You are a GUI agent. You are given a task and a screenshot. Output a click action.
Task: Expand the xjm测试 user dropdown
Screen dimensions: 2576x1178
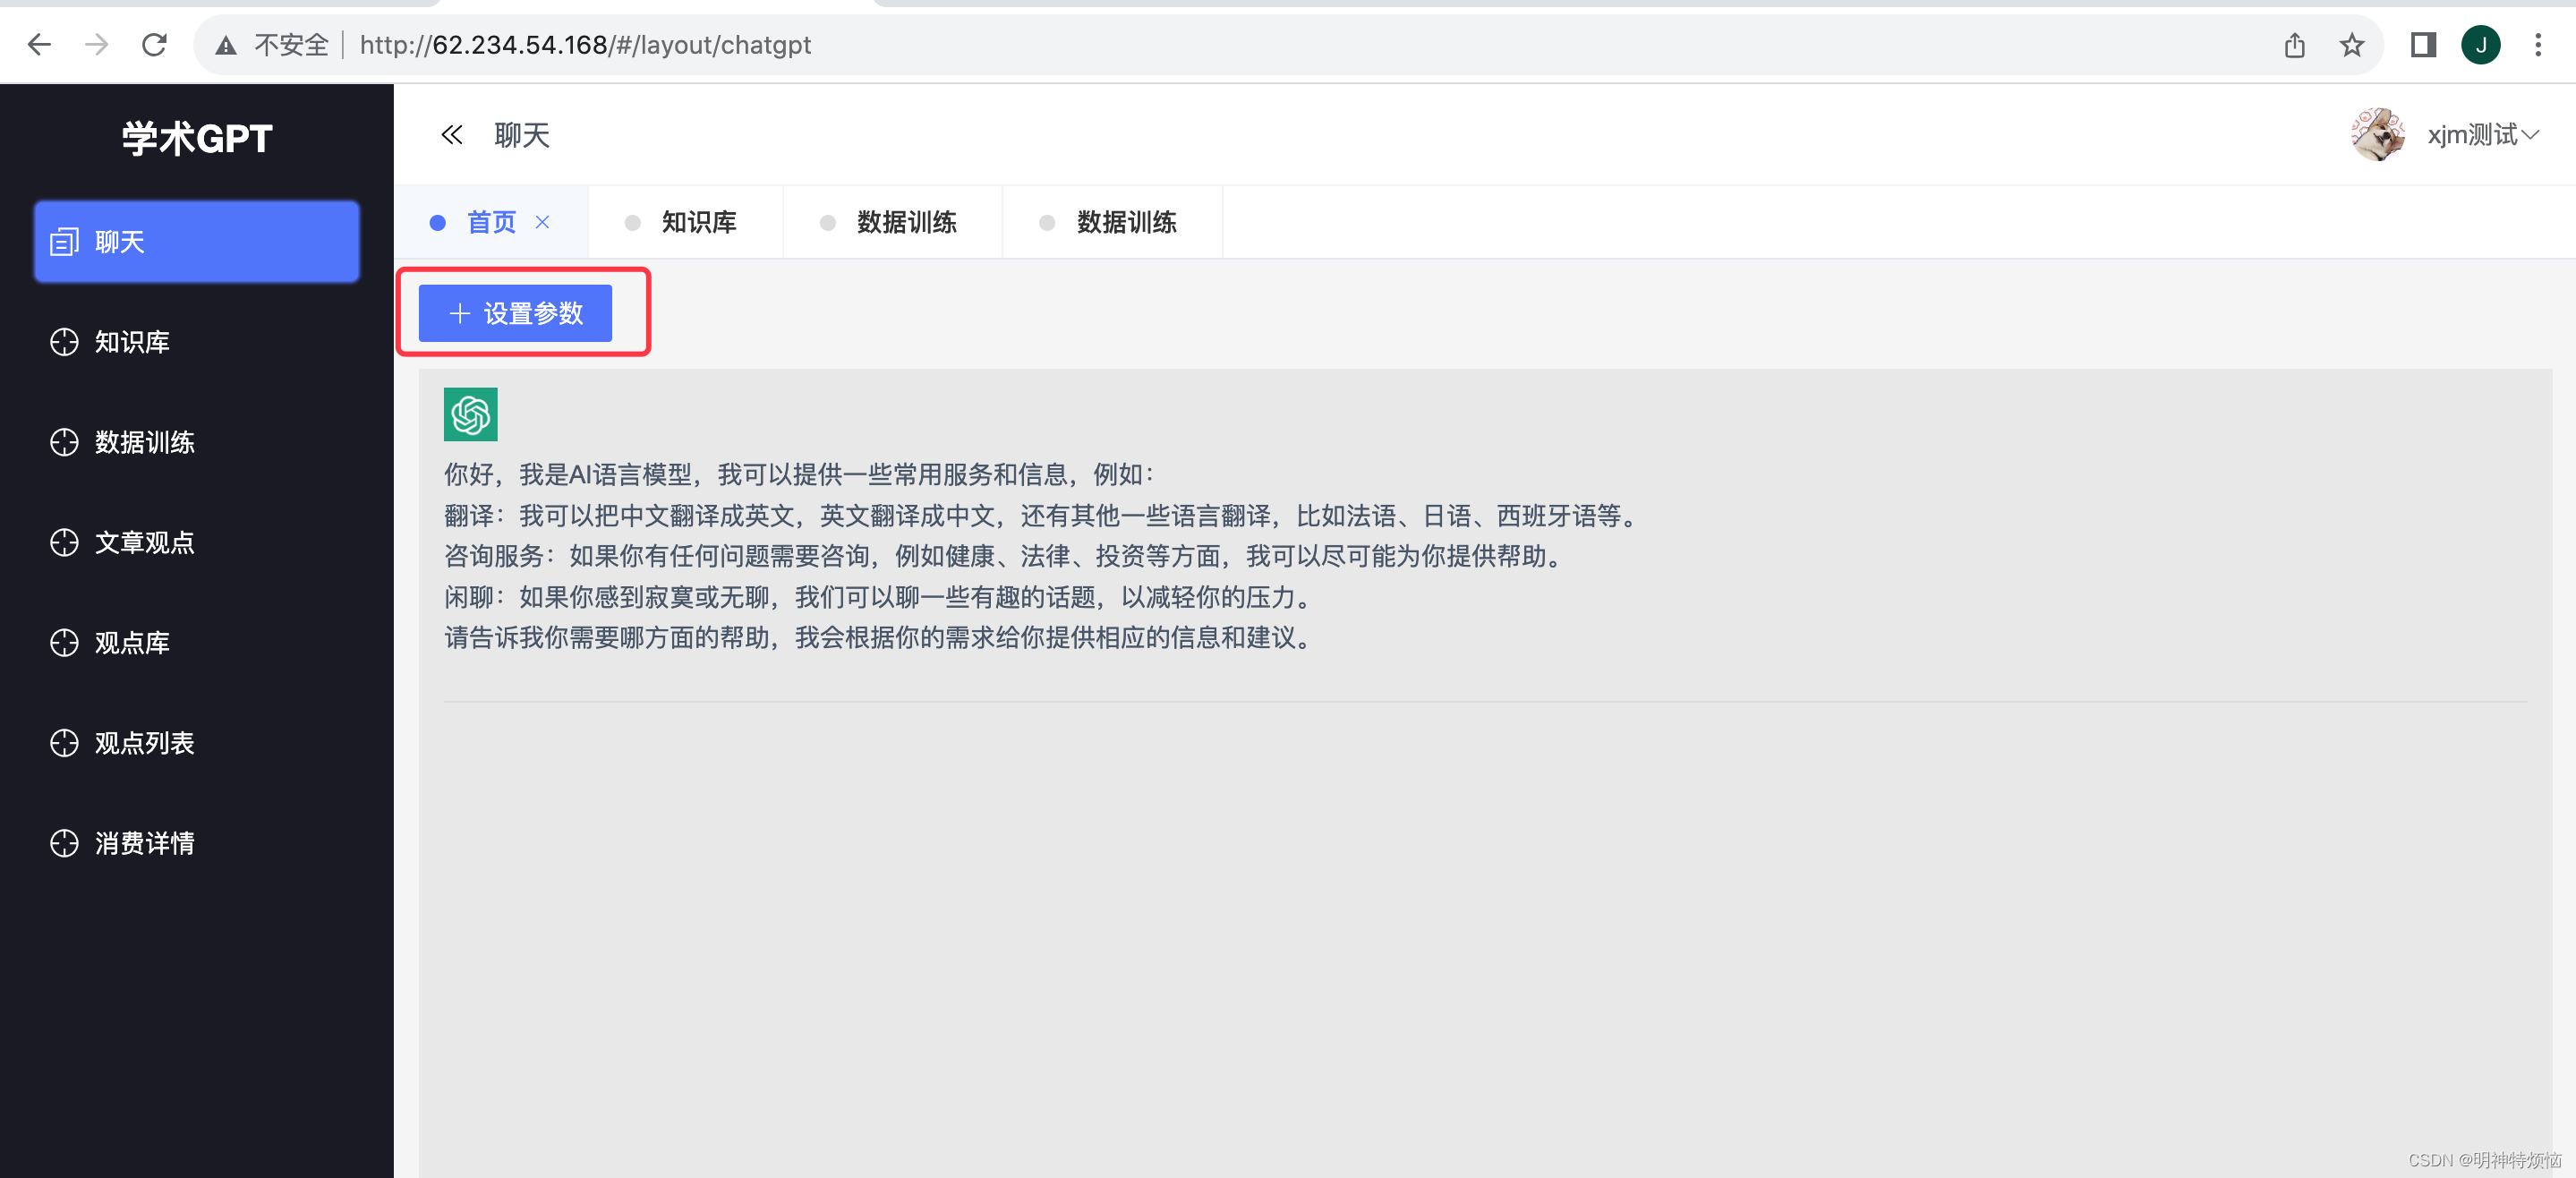pyautogui.click(x=2482, y=135)
